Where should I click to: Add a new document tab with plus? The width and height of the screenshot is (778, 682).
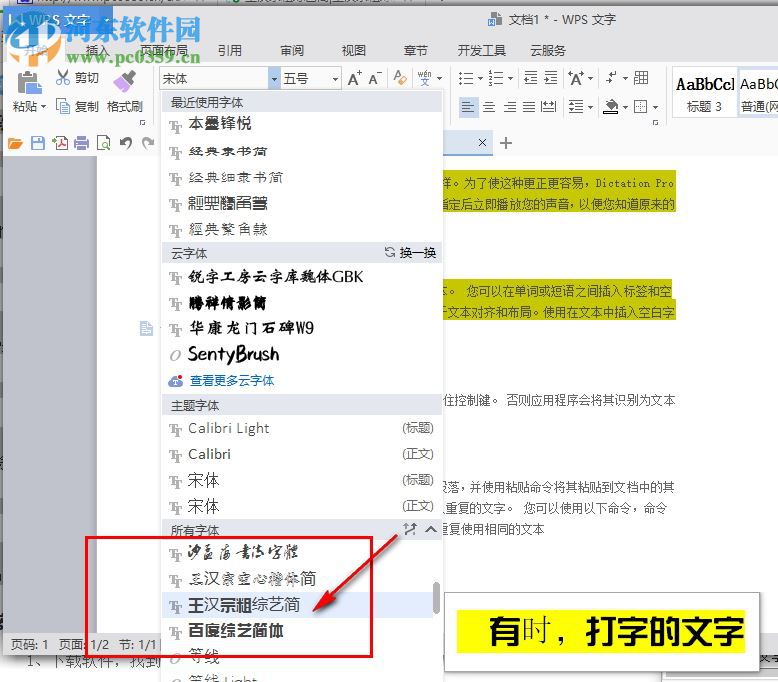point(506,143)
